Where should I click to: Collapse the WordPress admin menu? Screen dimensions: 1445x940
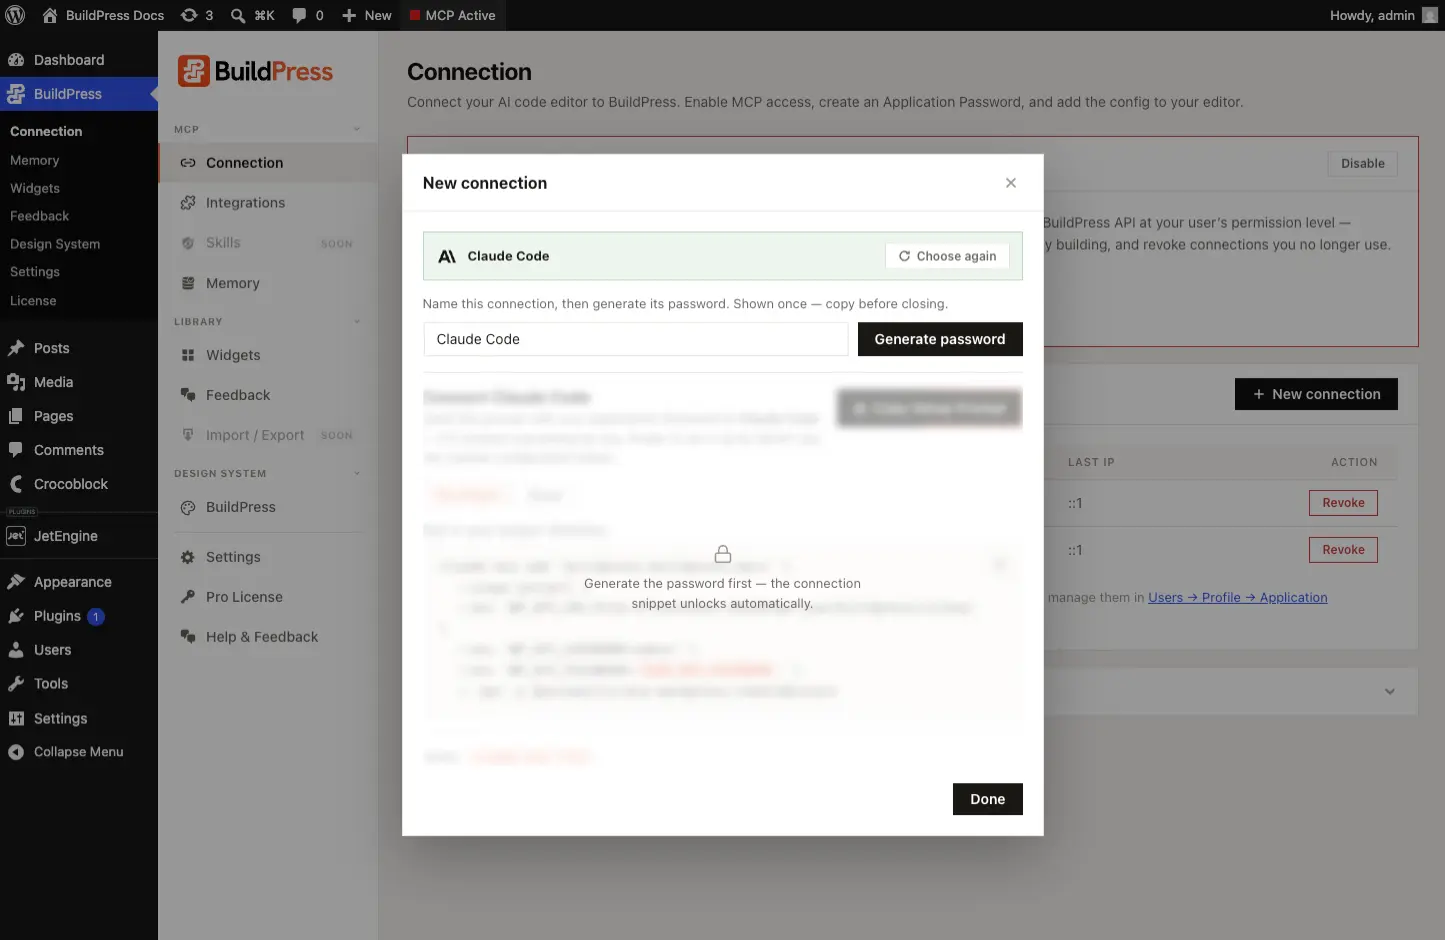[79, 752]
